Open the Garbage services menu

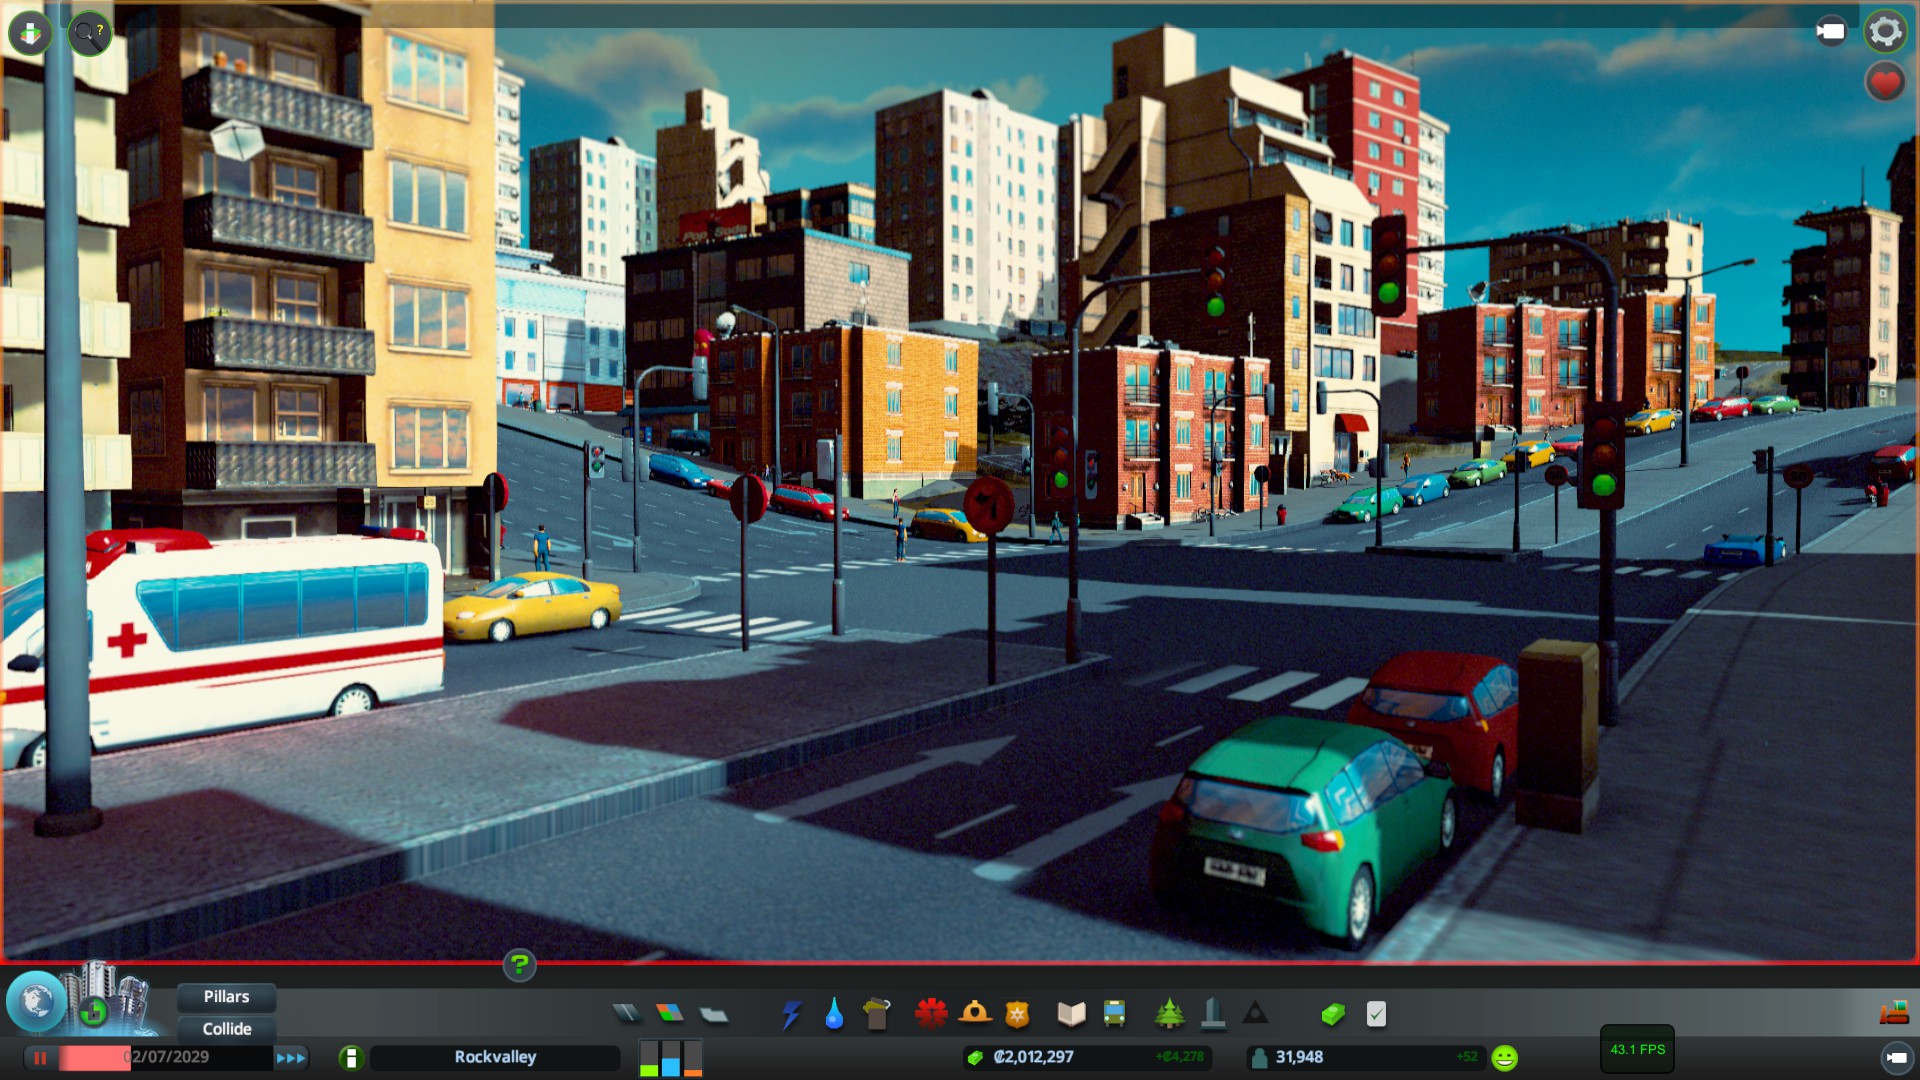click(876, 1015)
